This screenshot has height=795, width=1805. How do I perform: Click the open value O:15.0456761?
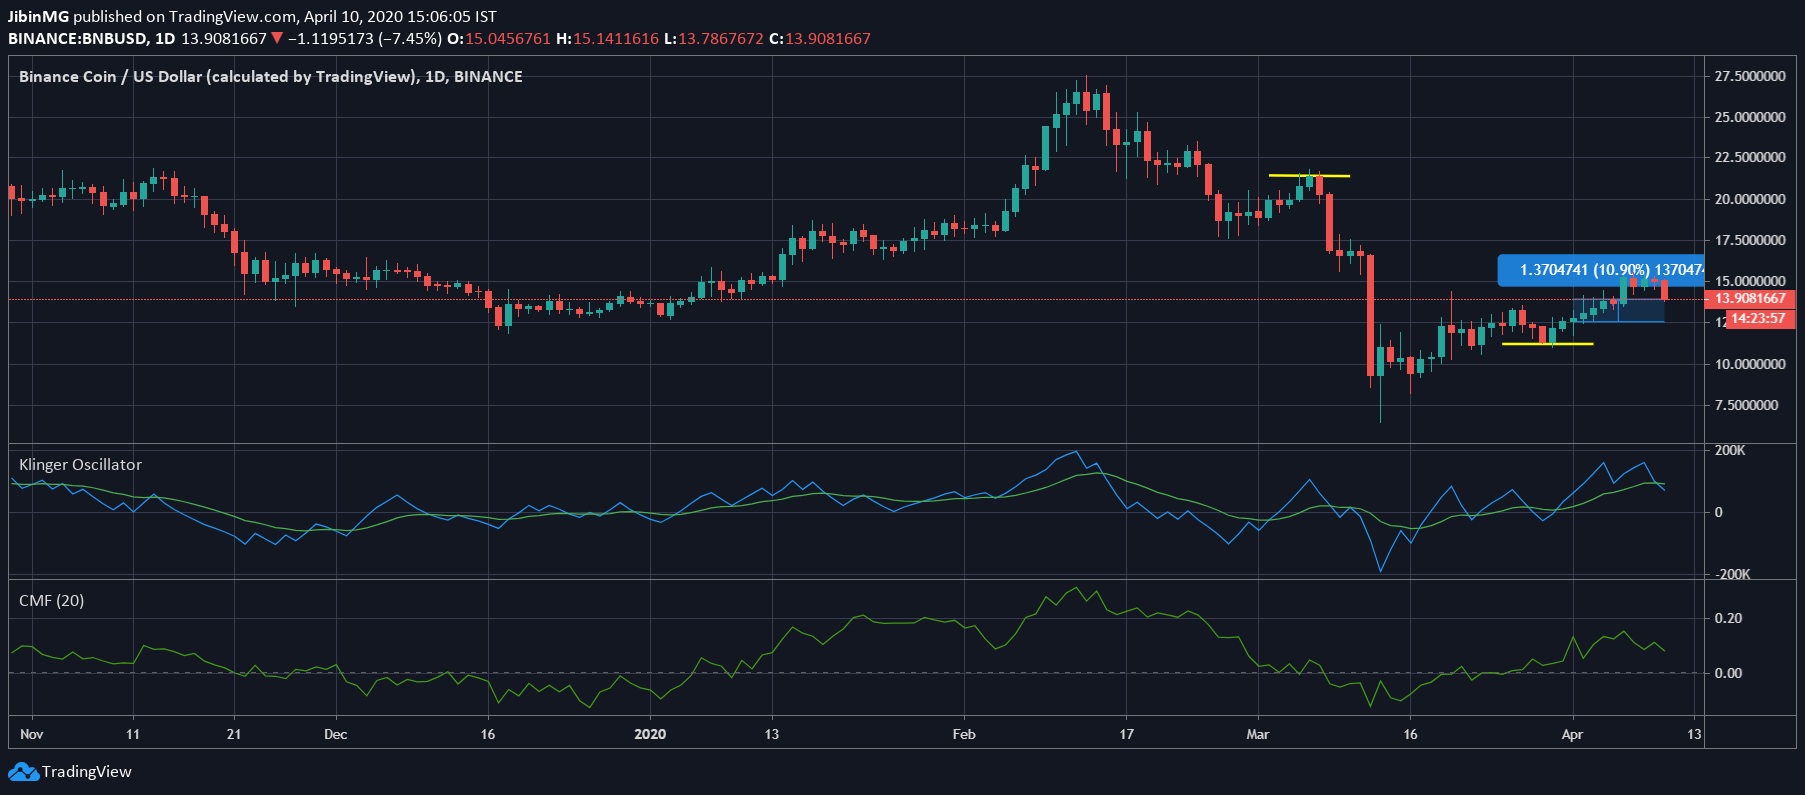pos(498,39)
